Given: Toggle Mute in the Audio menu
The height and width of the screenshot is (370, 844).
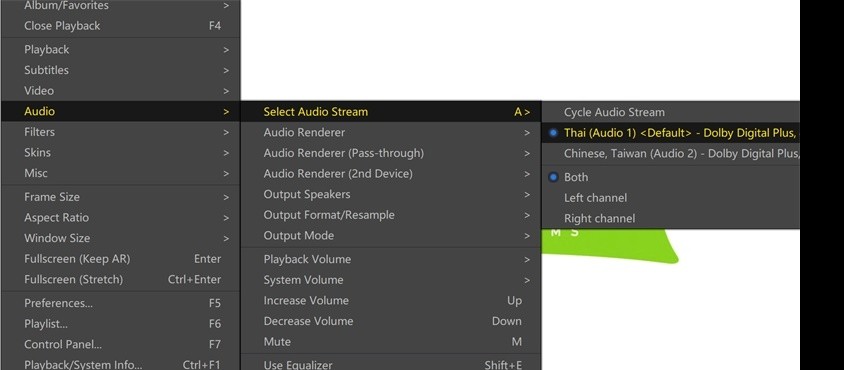Looking at the screenshot, I should (390, 341).
